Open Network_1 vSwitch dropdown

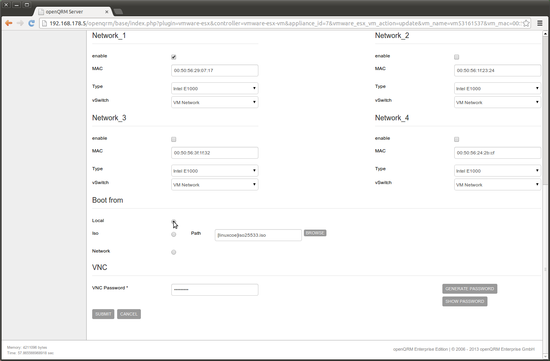[215, 102]
